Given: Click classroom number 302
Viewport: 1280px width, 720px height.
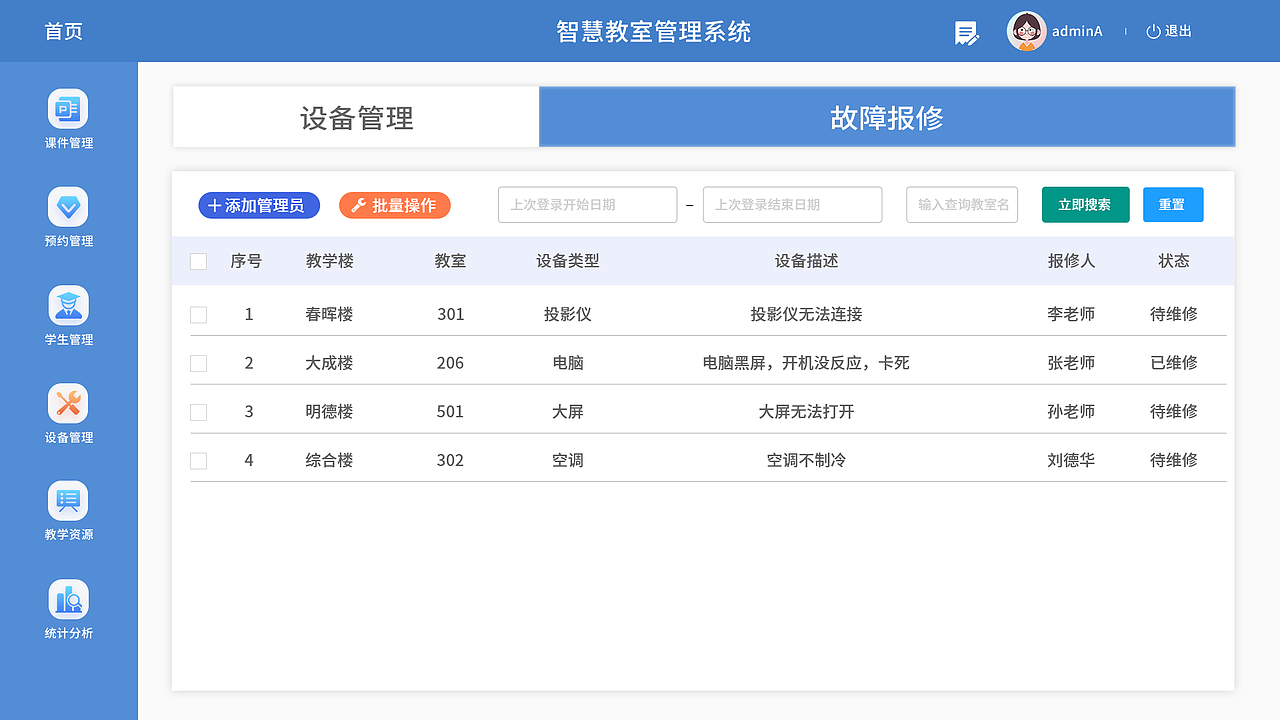Looking at the screenshot, I should tap(451, 460).
